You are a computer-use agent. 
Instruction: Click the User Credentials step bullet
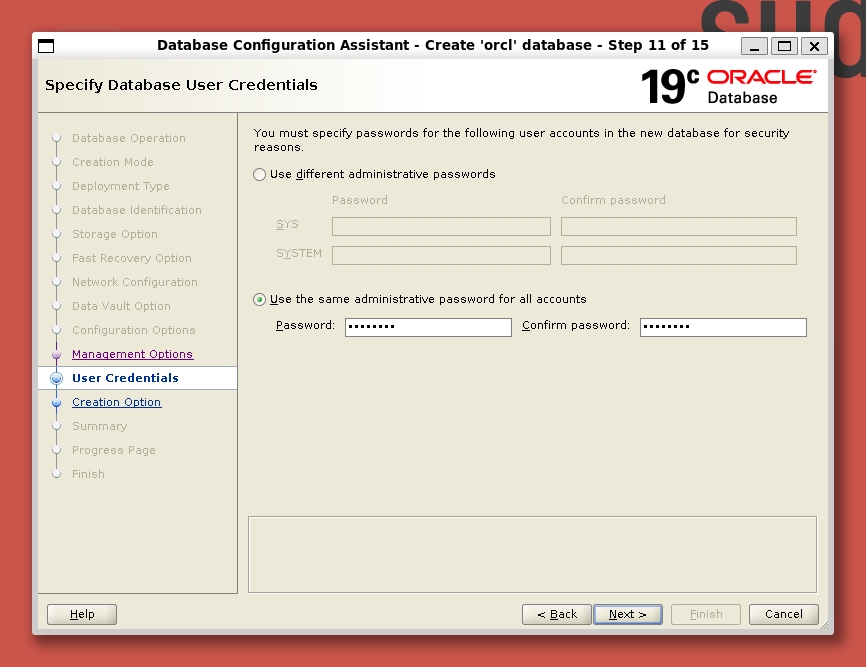pos(57,379)
